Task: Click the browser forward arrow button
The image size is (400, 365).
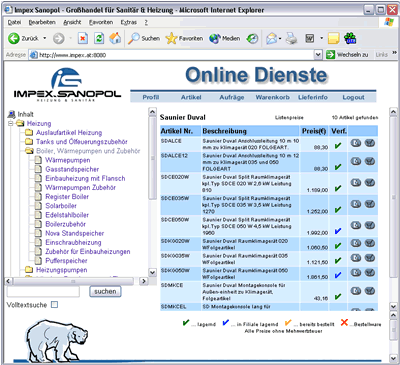Action: [x=59, y=39]
